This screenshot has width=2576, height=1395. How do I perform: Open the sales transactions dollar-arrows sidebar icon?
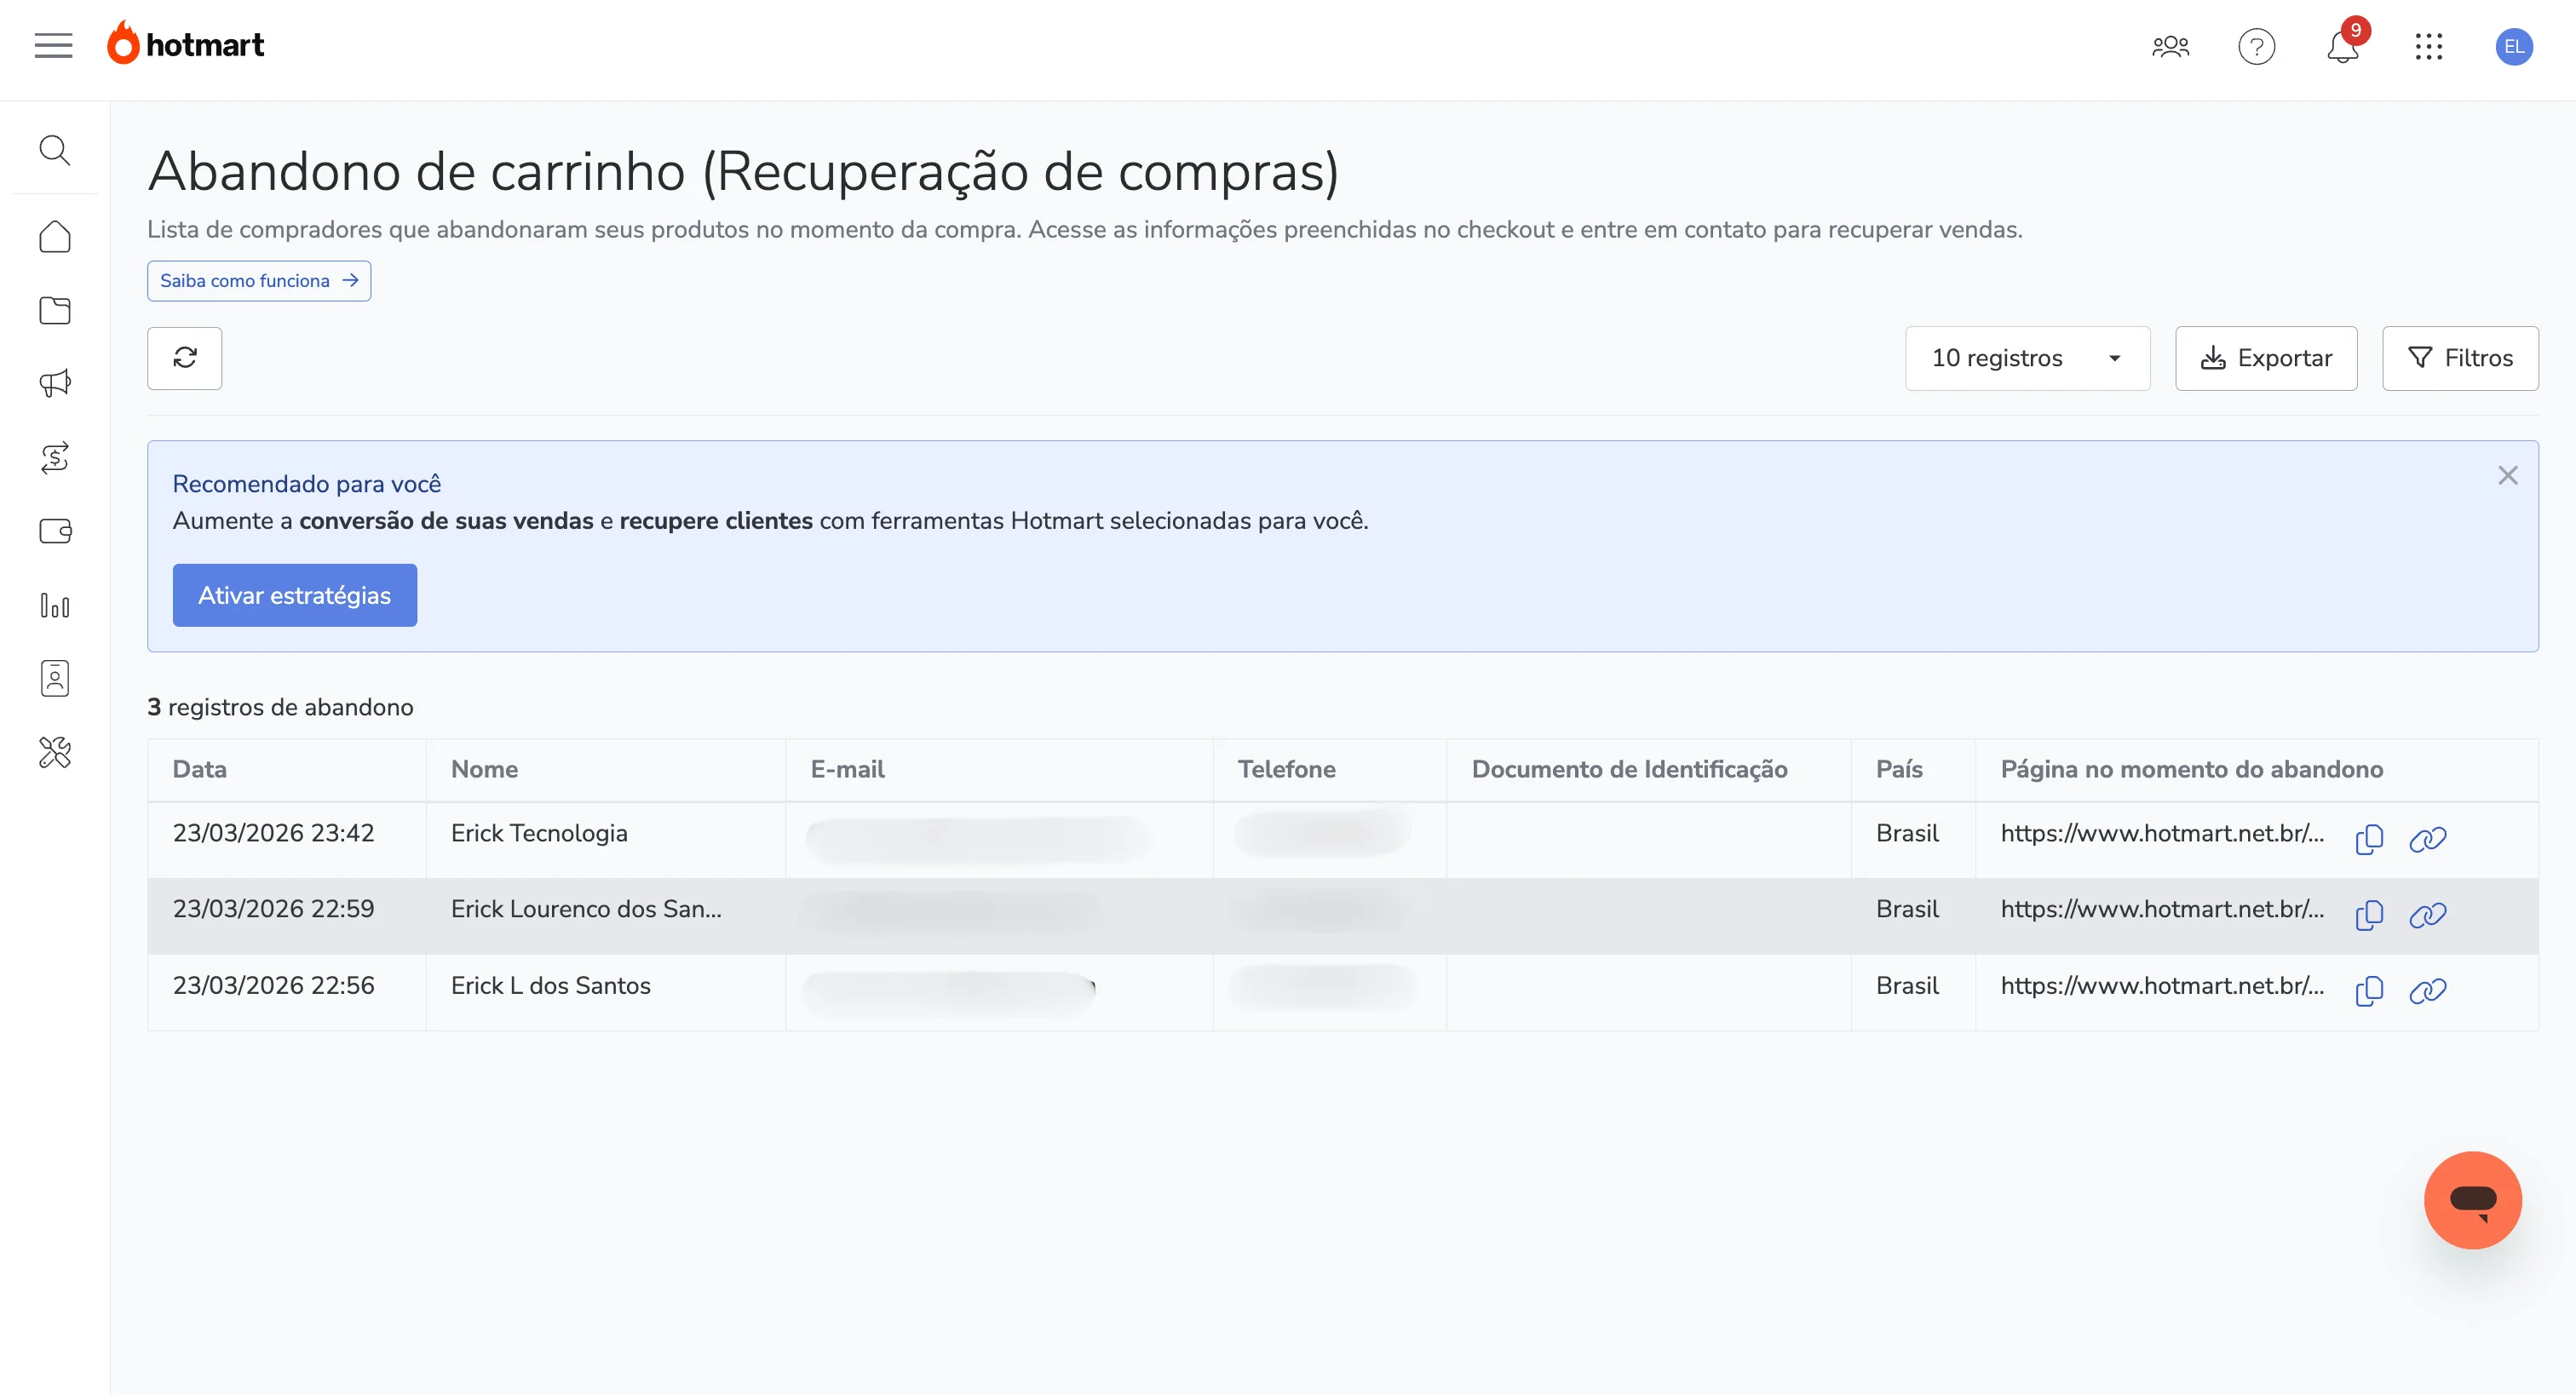click(x=55, y=457)
